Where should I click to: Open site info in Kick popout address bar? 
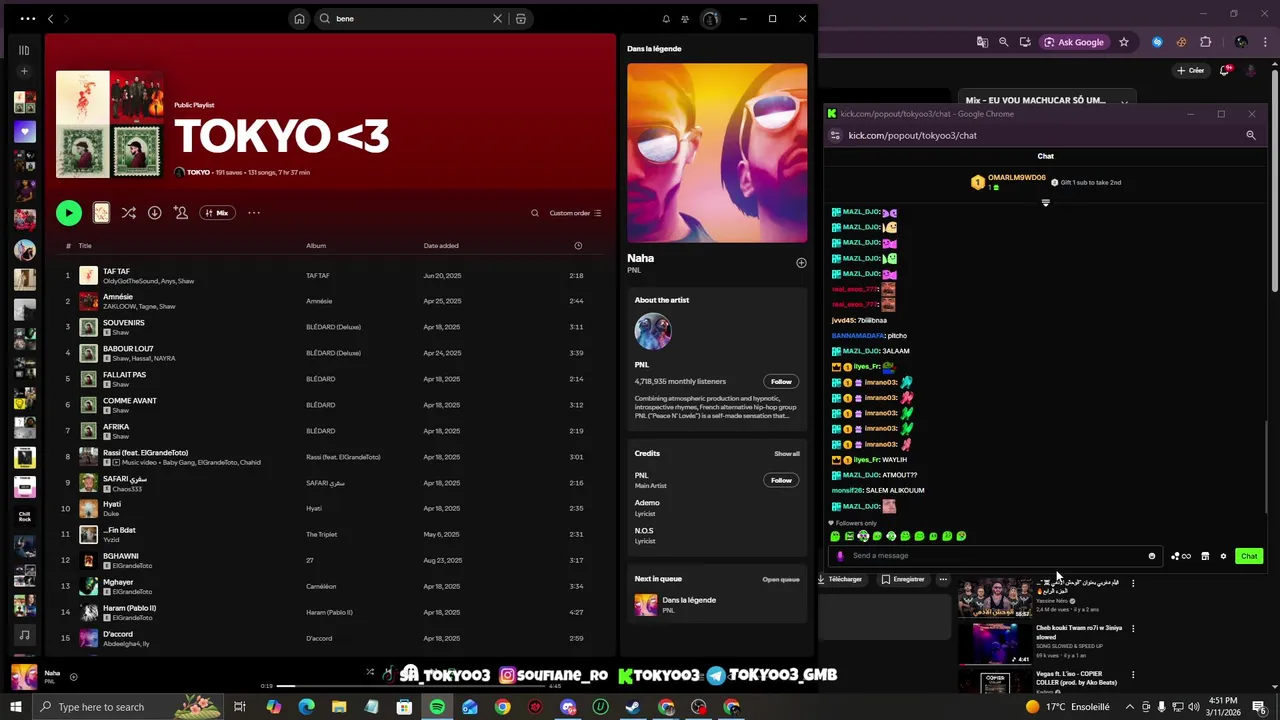[x=836, y=135]
